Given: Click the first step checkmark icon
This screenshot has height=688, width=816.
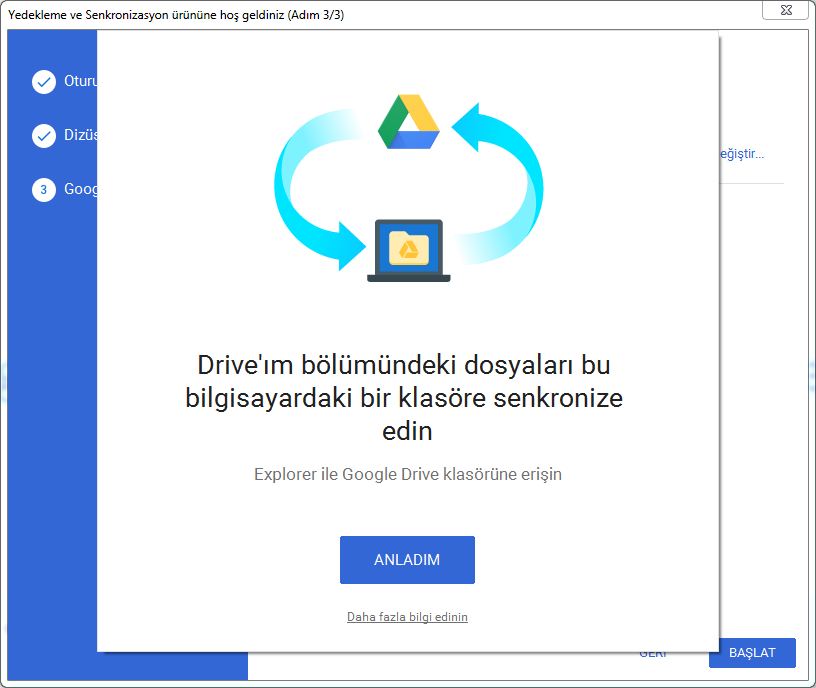Looking at the screenshot, I should click(x=44, y=82).
